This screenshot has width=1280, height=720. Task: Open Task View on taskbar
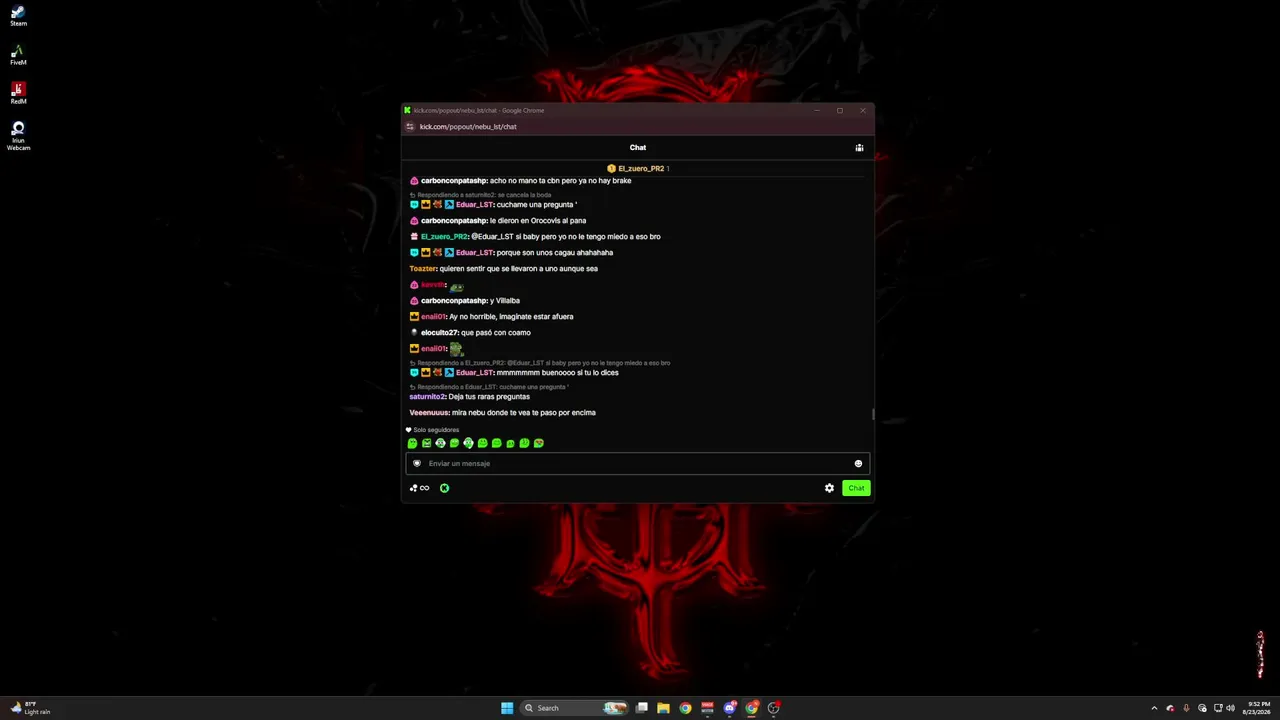coord(642,708)
